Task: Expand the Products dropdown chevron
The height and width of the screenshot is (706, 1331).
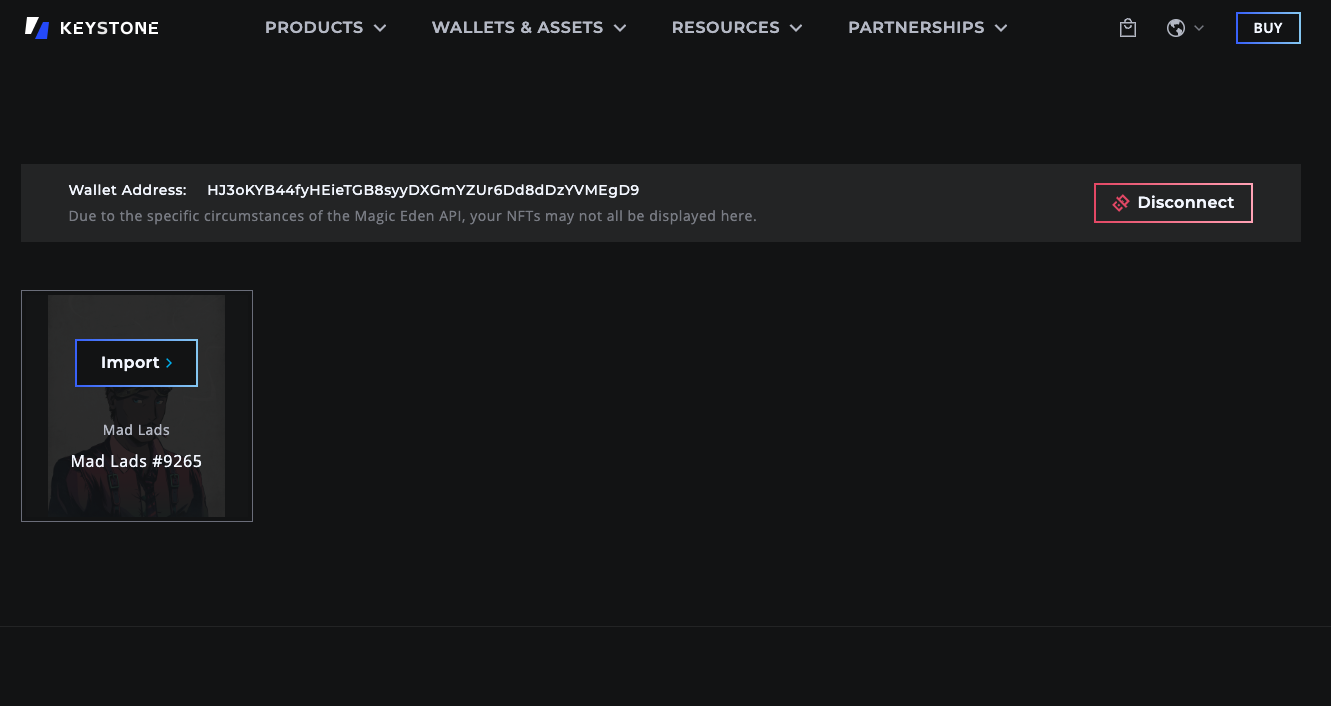Action: pyautogui.click(x=380, y=28)
